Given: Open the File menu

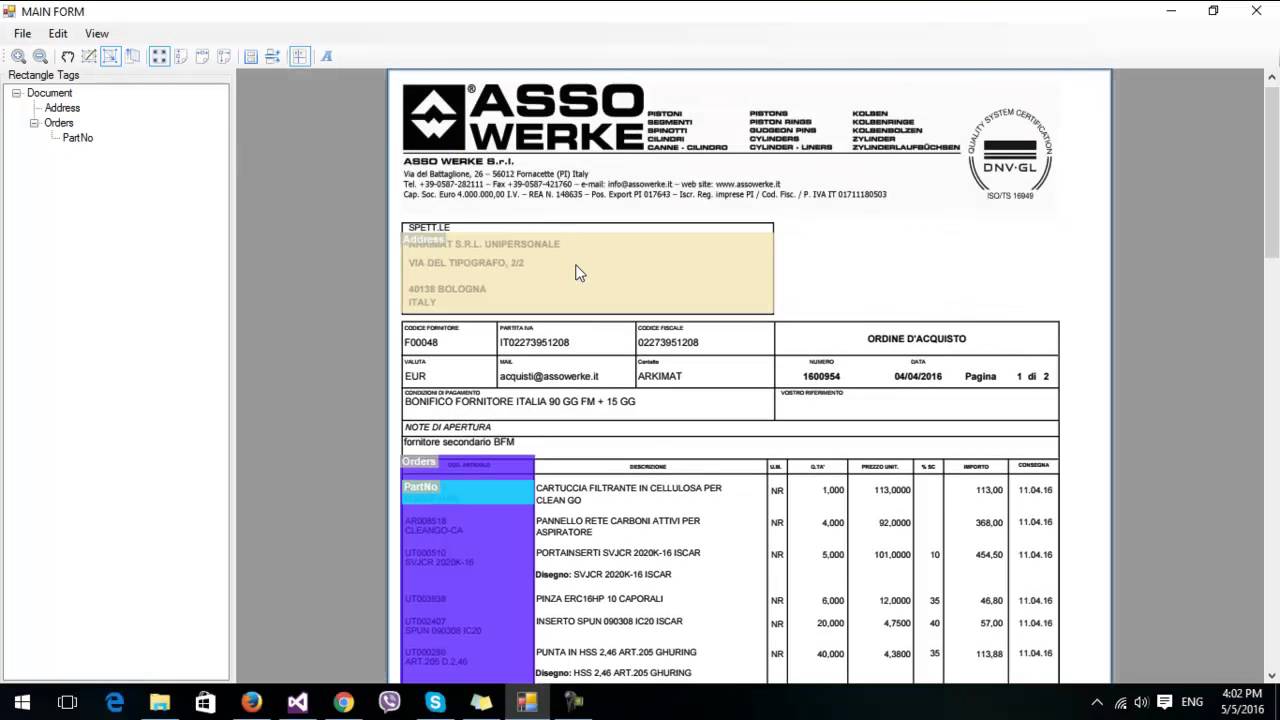Looking at the screenshot, I should pos(22,34).
